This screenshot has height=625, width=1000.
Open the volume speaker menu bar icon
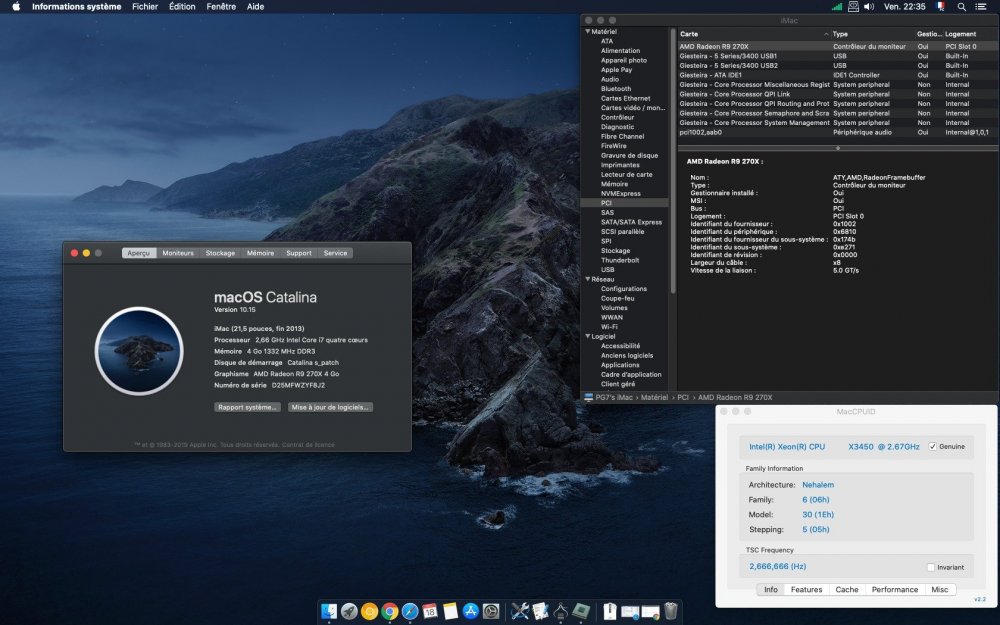(869, 6)
